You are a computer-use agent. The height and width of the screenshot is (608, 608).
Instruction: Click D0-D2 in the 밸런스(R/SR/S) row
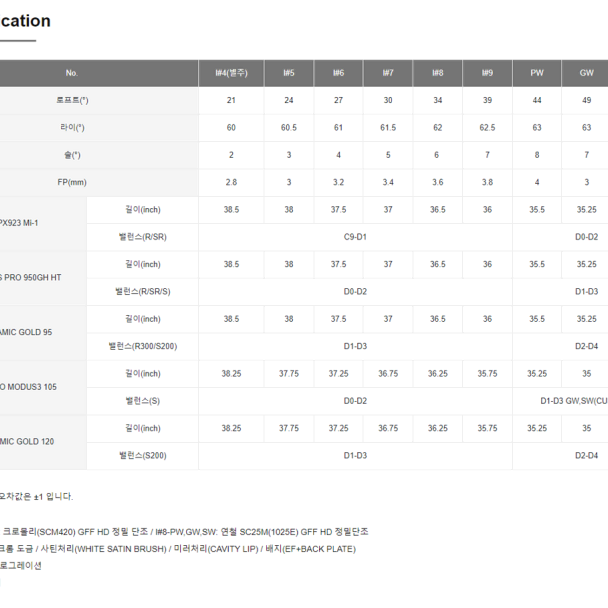[355, 292]
